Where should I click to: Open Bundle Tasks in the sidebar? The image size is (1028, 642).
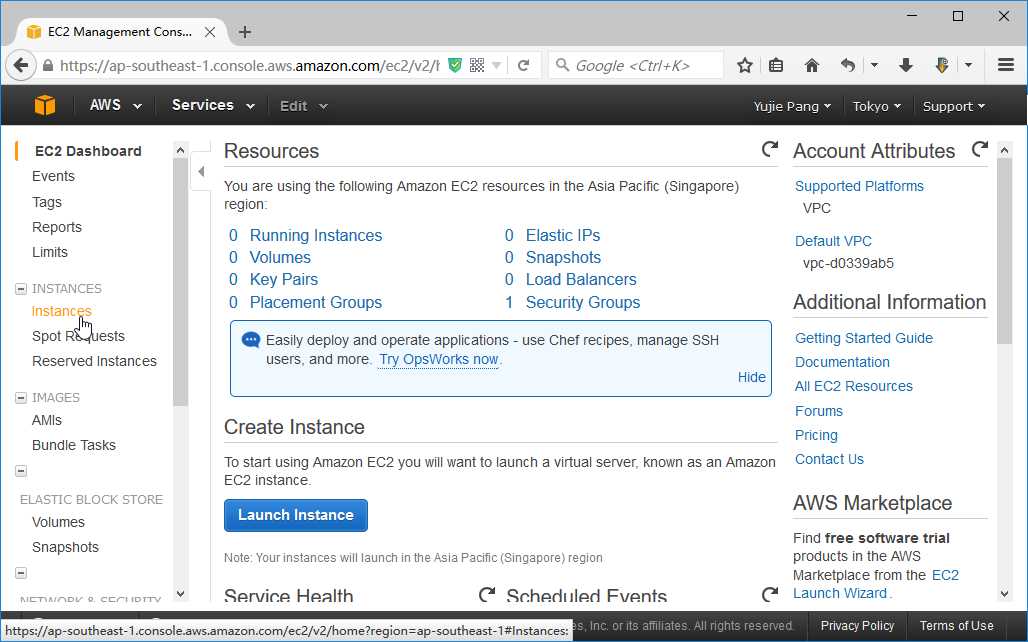(x=73, y=445)
